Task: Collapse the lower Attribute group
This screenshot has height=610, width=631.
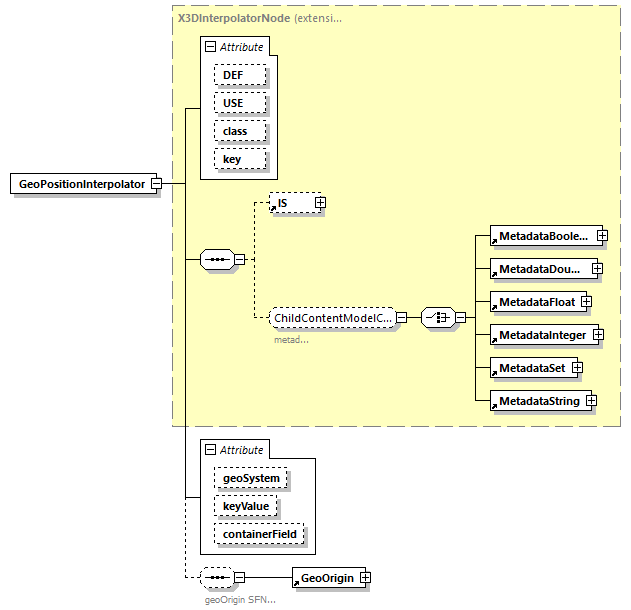Action: [209, 450]
